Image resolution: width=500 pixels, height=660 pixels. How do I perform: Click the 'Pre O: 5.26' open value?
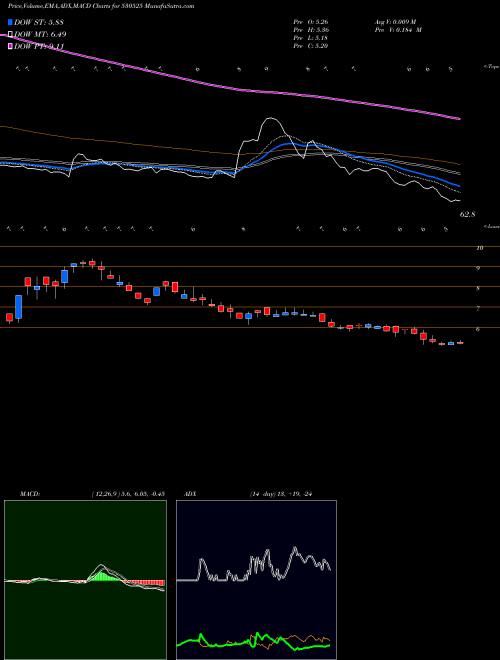(311, 22)
